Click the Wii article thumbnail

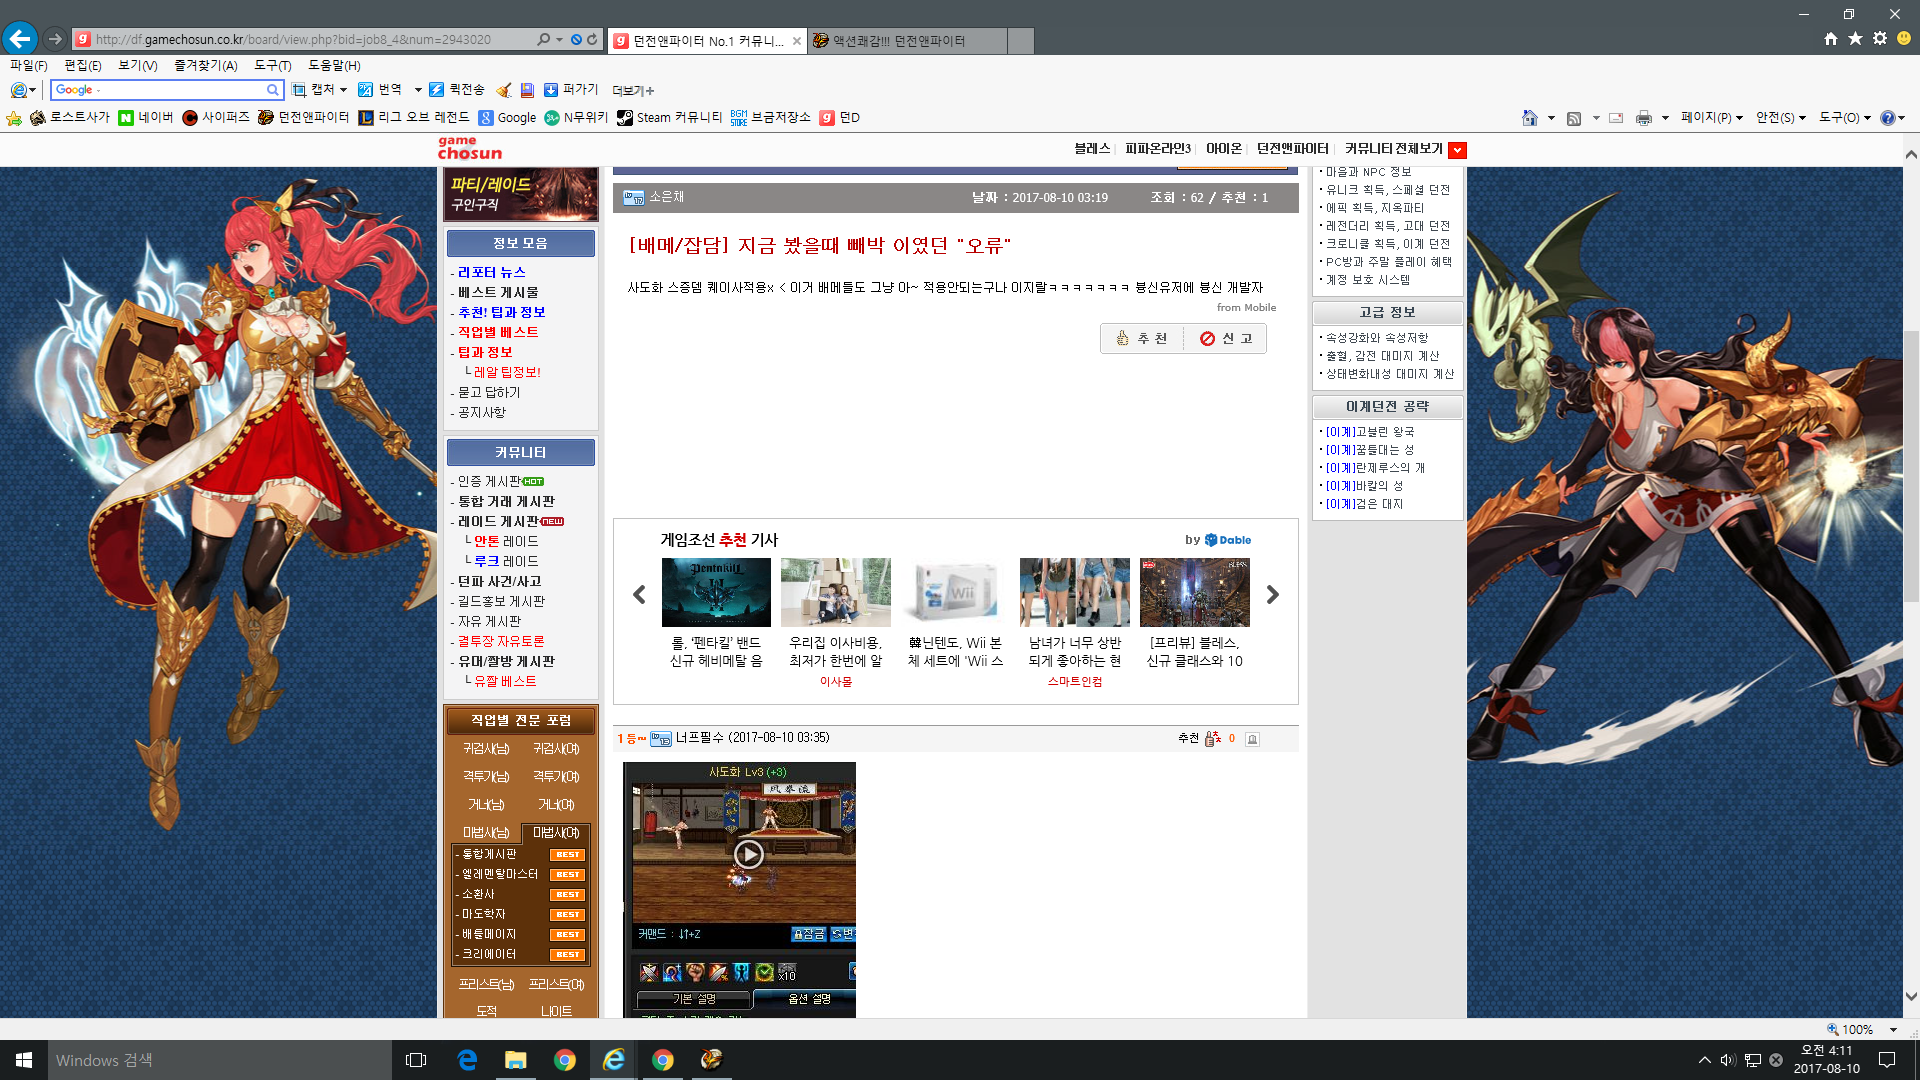955,592
